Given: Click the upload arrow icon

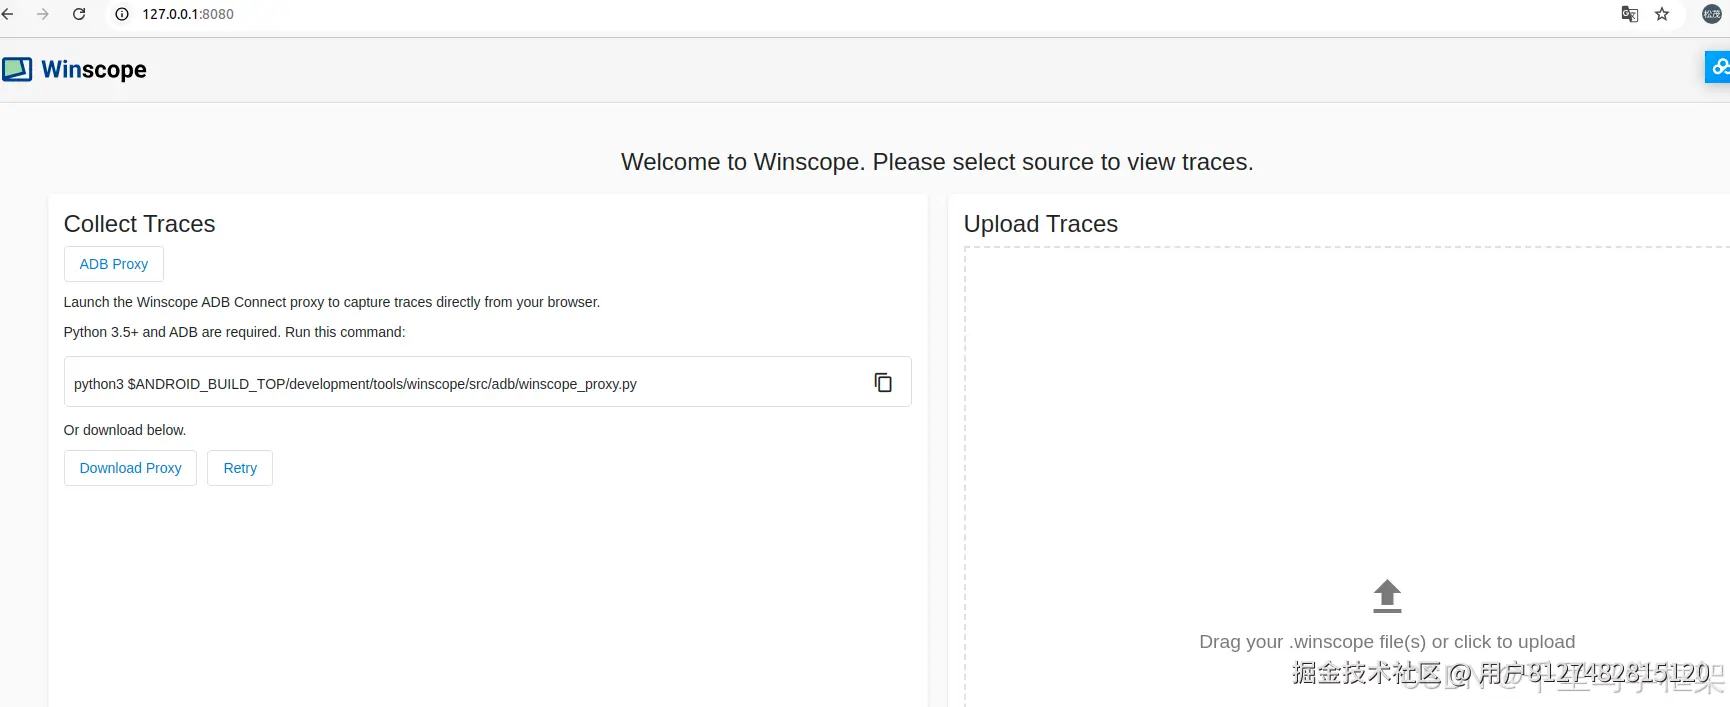Looking at the screenshot, I should (1387, 596).
